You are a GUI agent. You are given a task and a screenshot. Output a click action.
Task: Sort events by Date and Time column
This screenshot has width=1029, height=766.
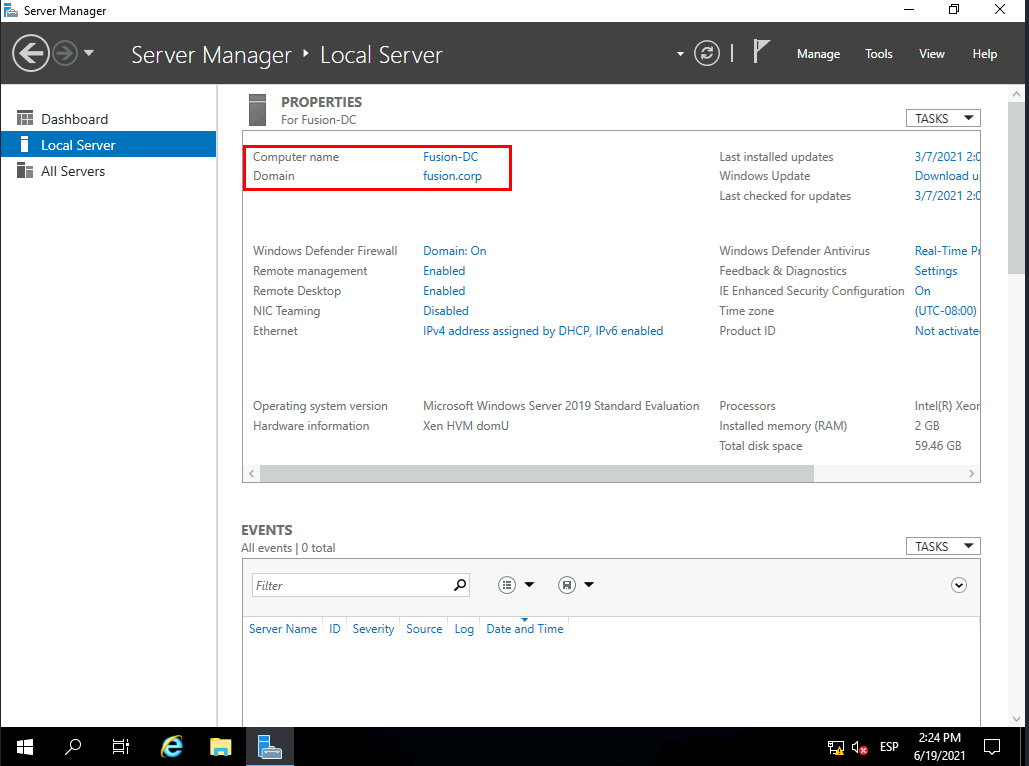click(x=524, y=629)
